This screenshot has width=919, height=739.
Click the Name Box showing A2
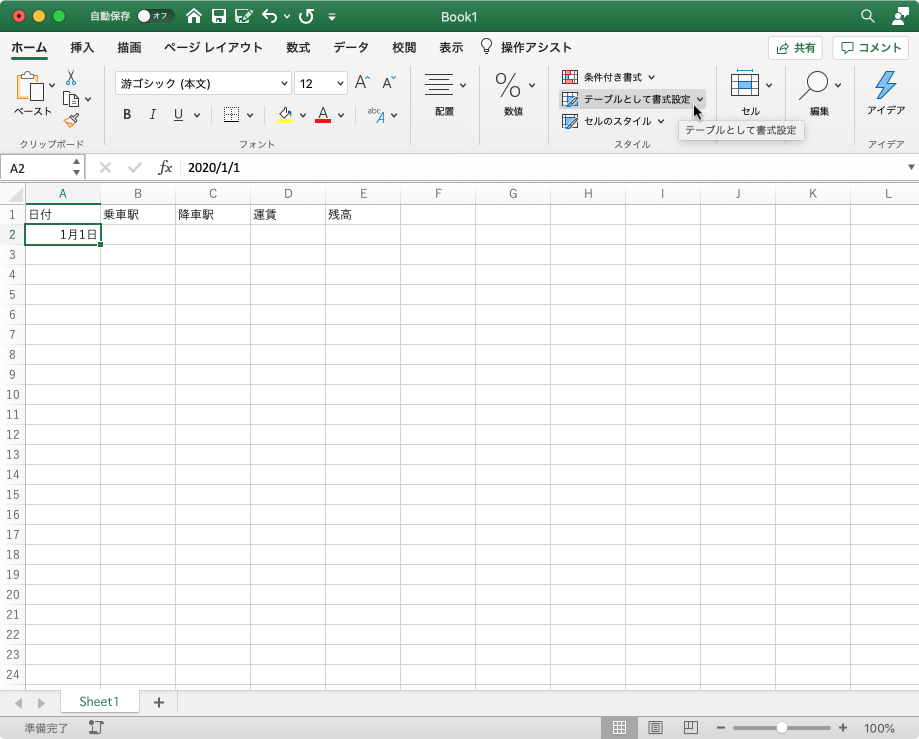[x=35, y=168]
